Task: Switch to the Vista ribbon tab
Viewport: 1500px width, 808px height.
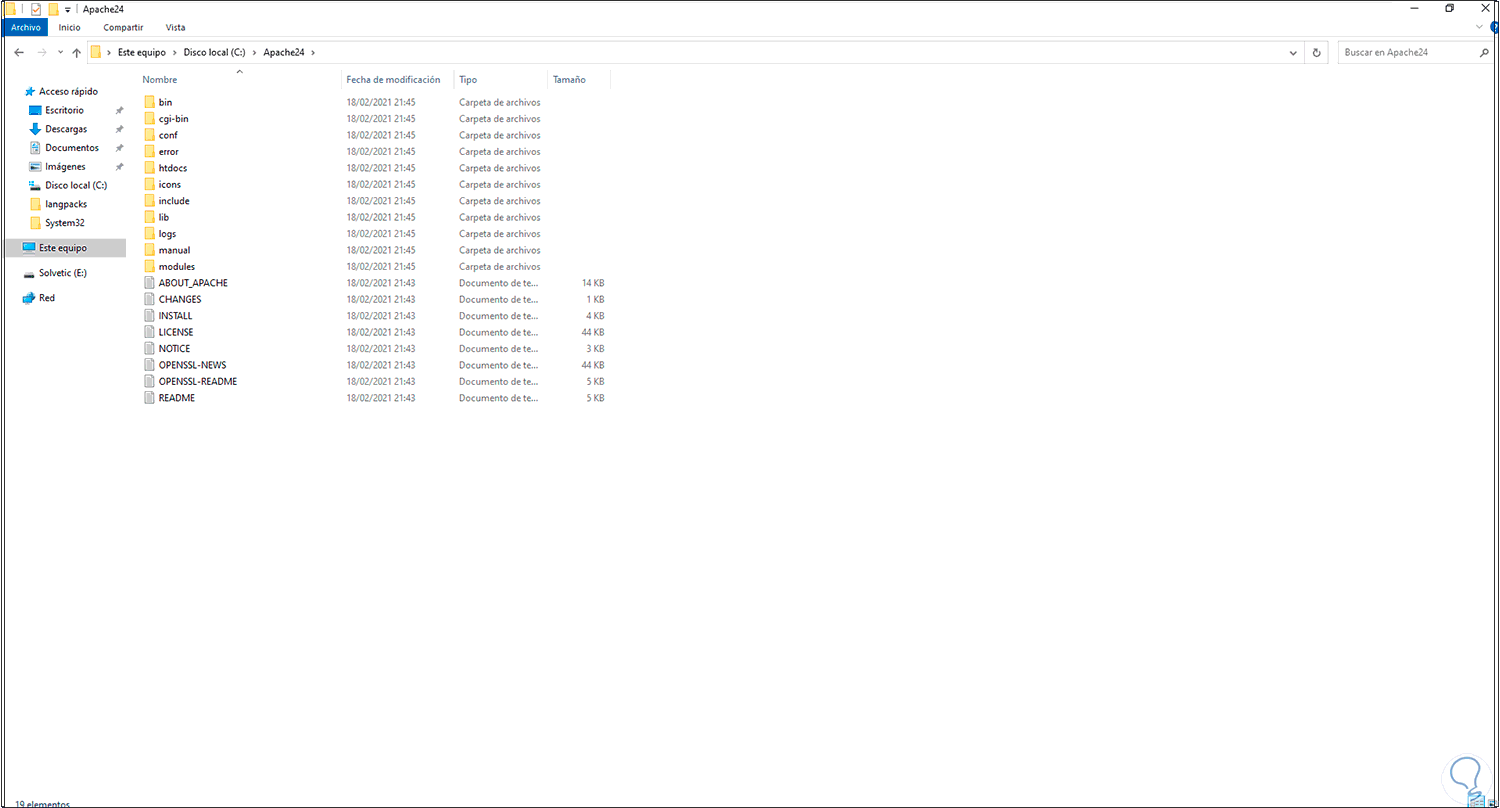Action: coord(175,27)
